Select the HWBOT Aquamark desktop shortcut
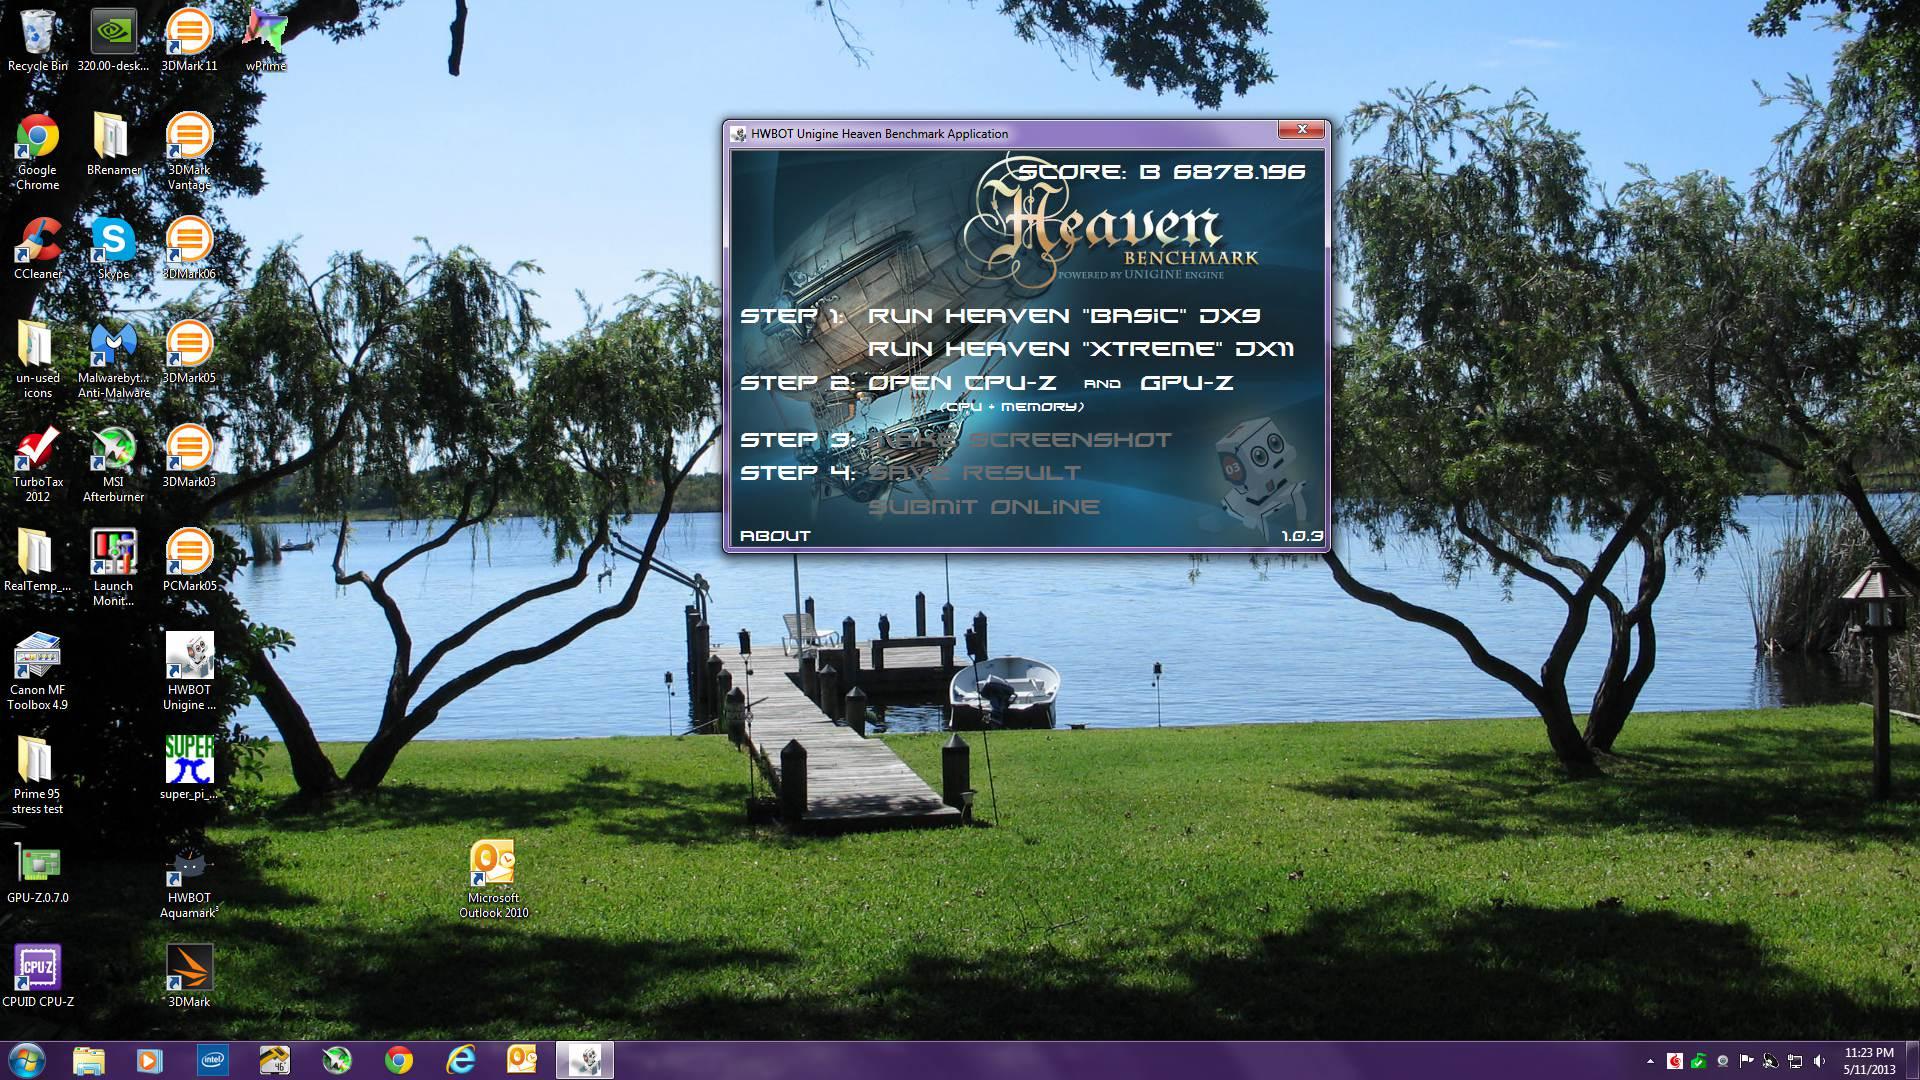 (189, 881)
